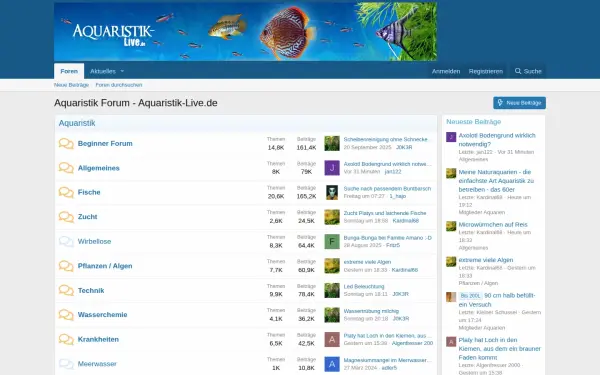
Task: Click the Wasserchemie forum bubble icon
Action: point(66,315)
